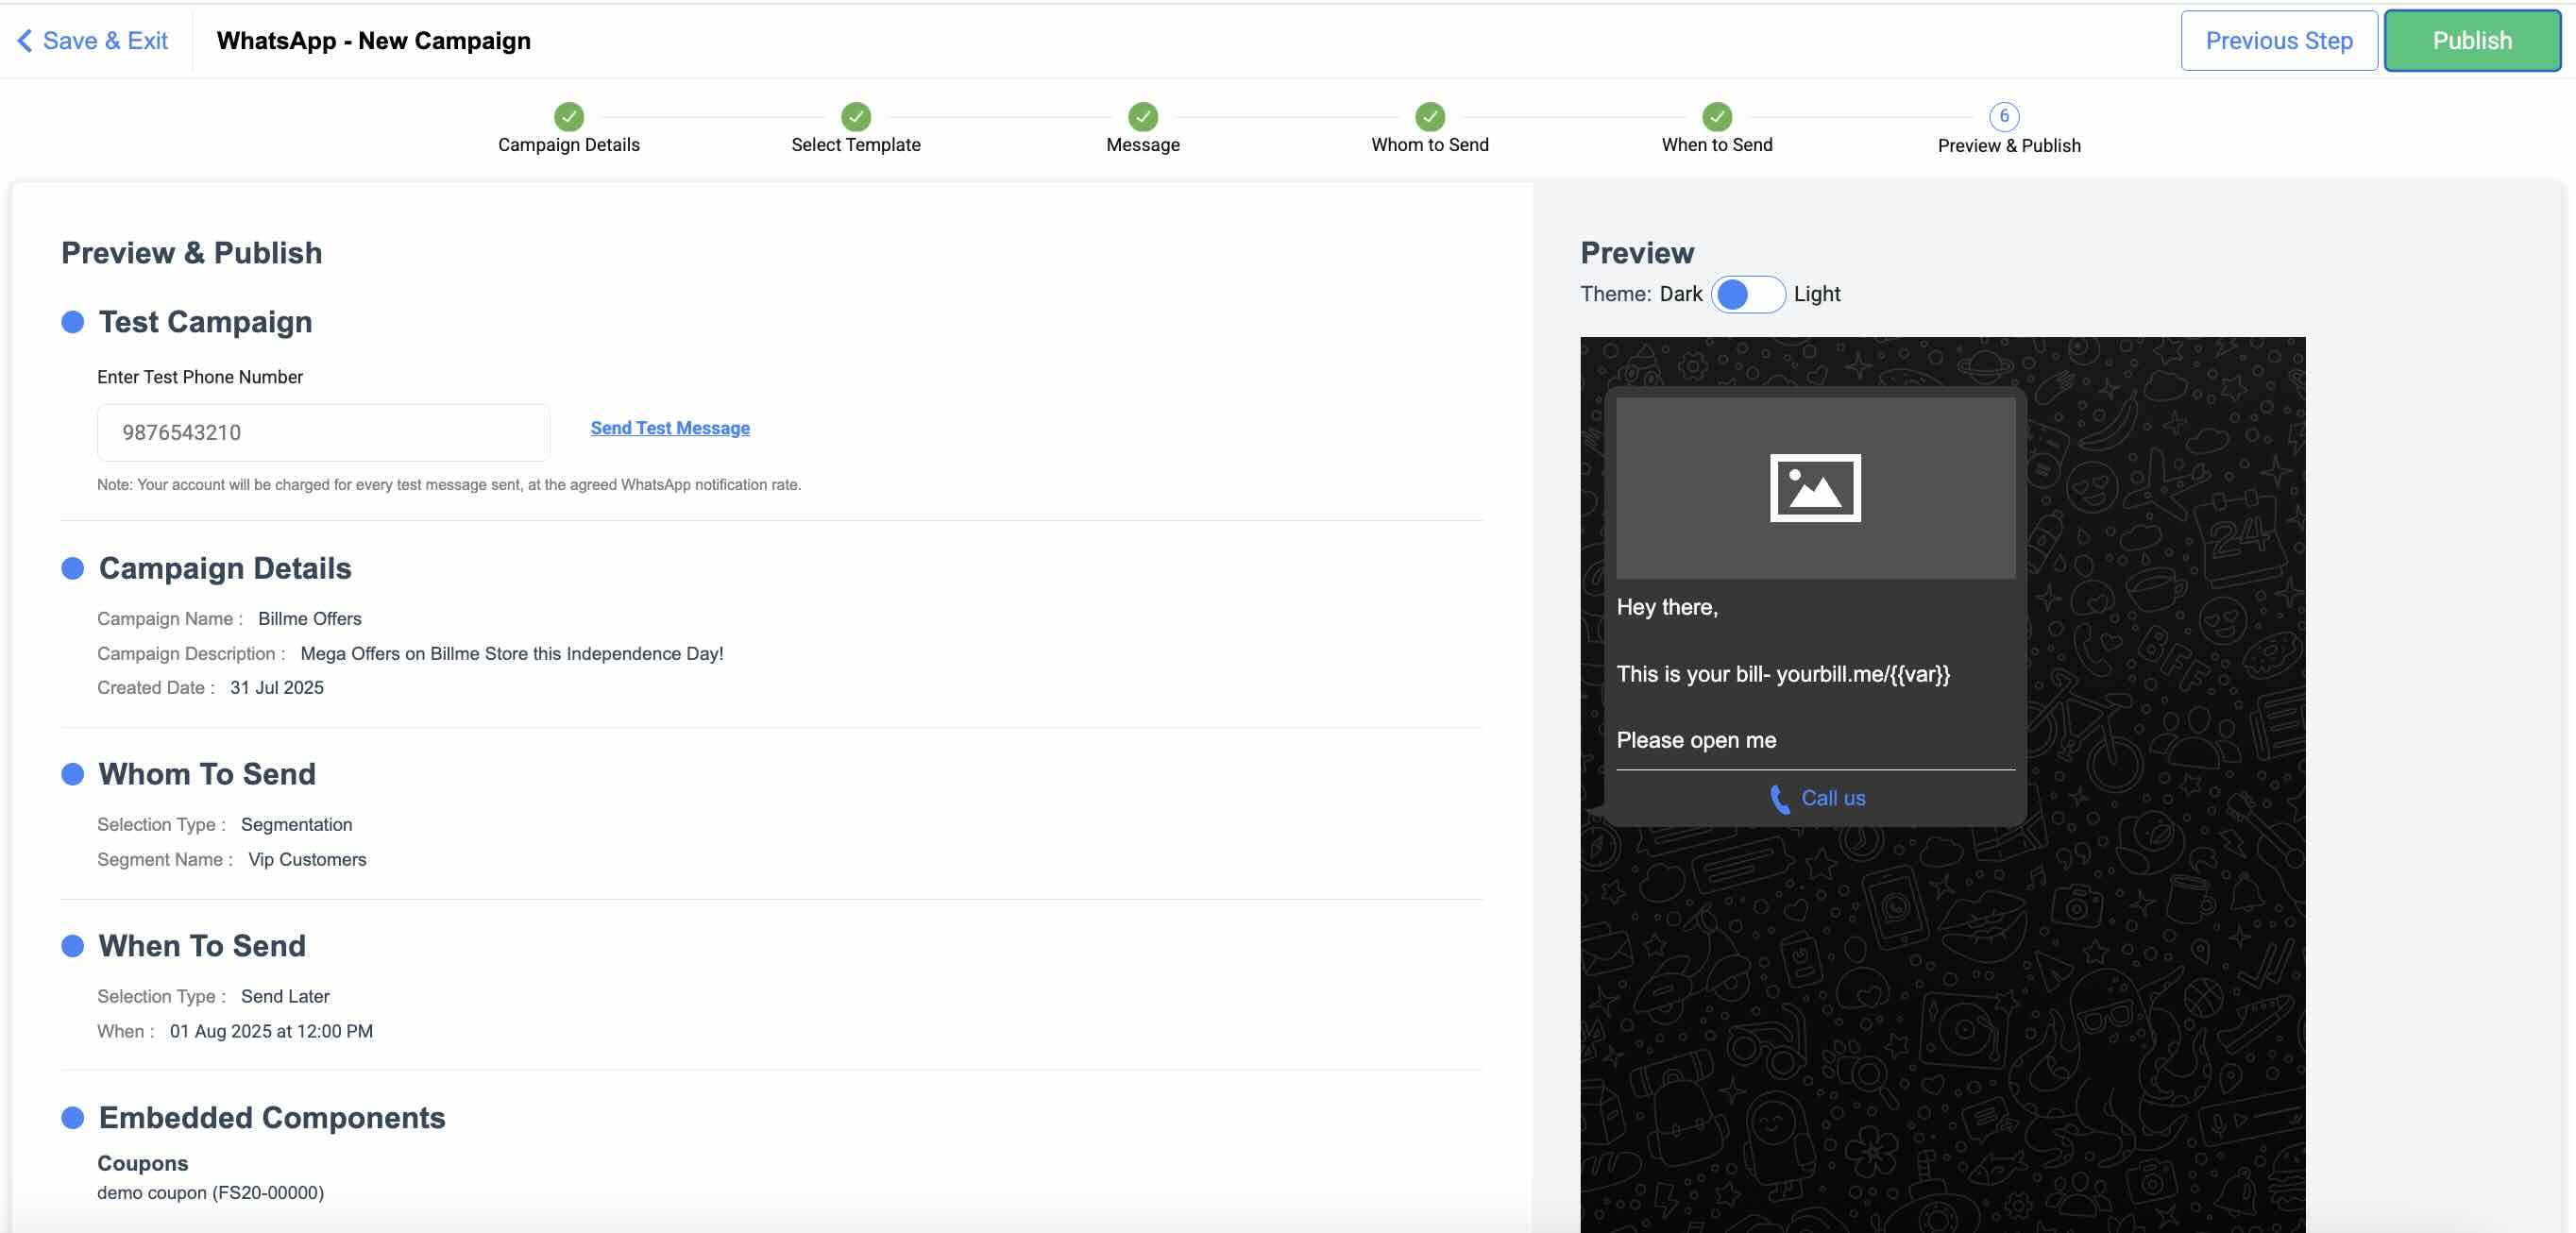The height and width of the screenshot is (1233, 2576).
Task: Click the back chevron next to Save & Exit
Action: click(25, 41)
